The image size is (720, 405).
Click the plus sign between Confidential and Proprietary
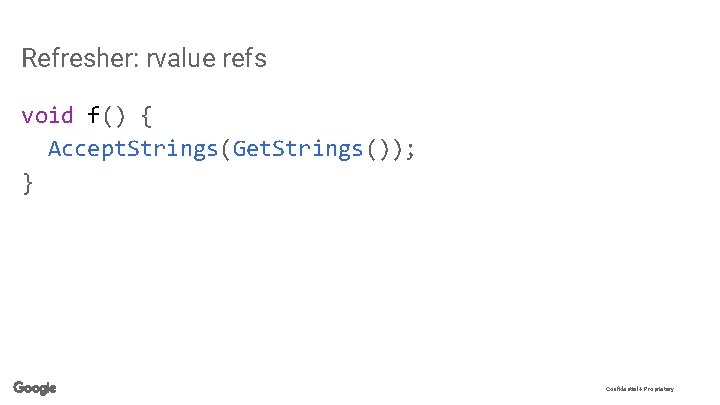pos(639,389)
